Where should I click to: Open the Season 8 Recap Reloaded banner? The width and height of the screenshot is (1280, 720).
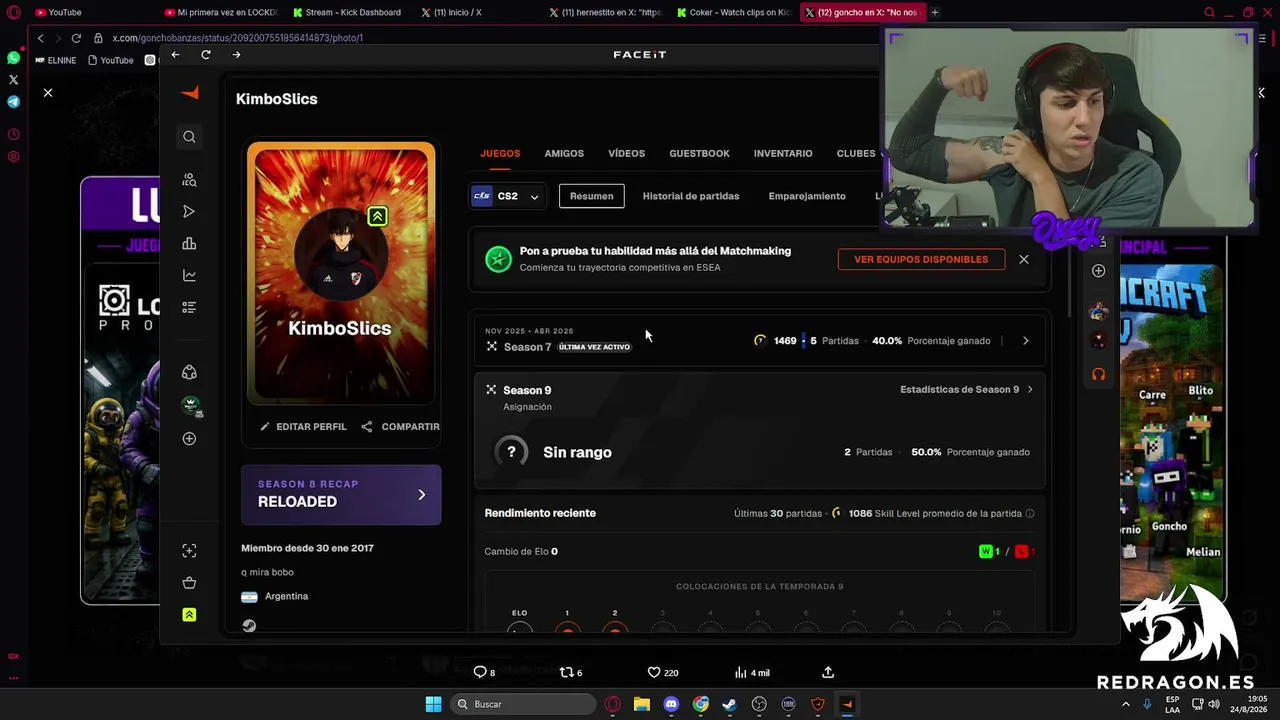pyautogui.click(x=341, y=495)
